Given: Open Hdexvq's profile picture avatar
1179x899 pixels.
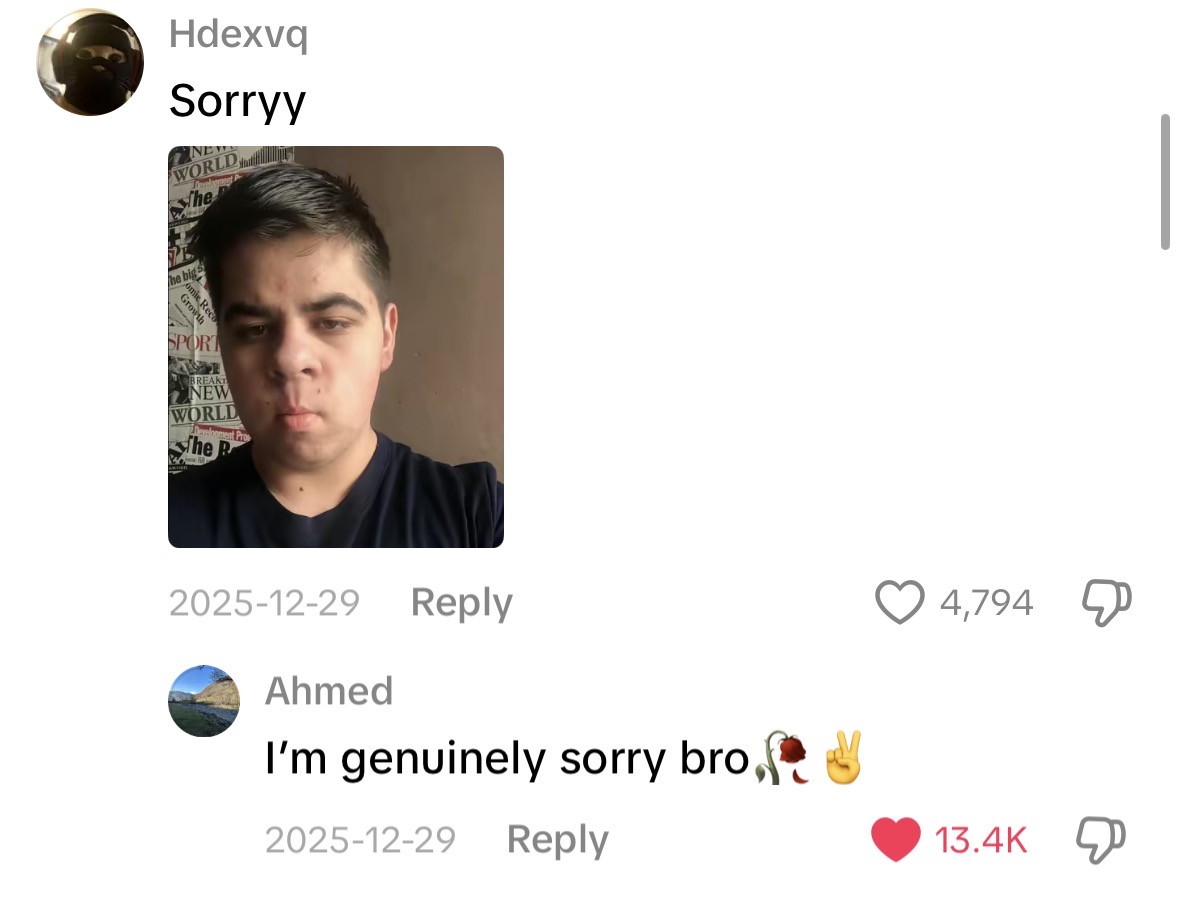Looking at the screenshot, I should (90, 62).
